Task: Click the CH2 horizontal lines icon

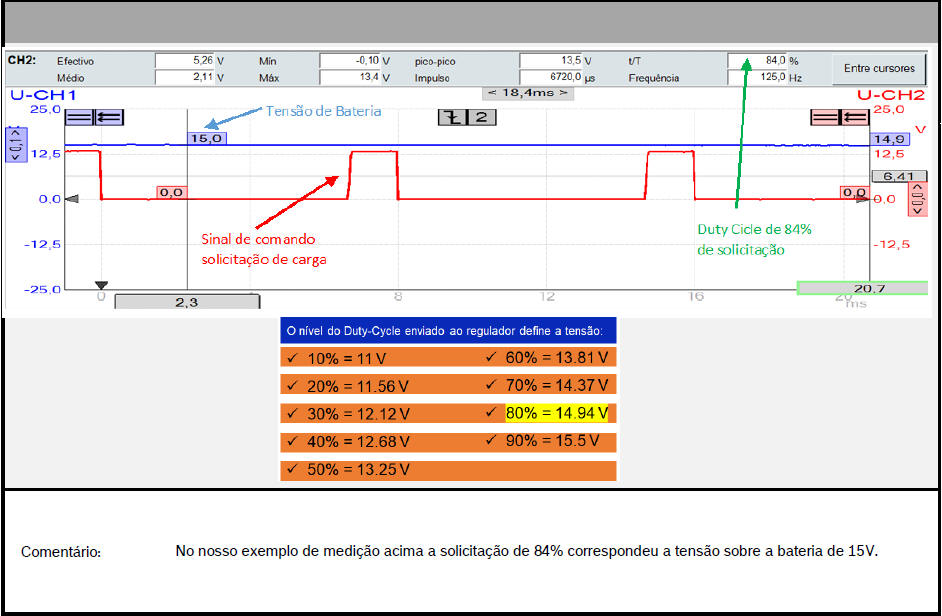Action: coord(825,117)
